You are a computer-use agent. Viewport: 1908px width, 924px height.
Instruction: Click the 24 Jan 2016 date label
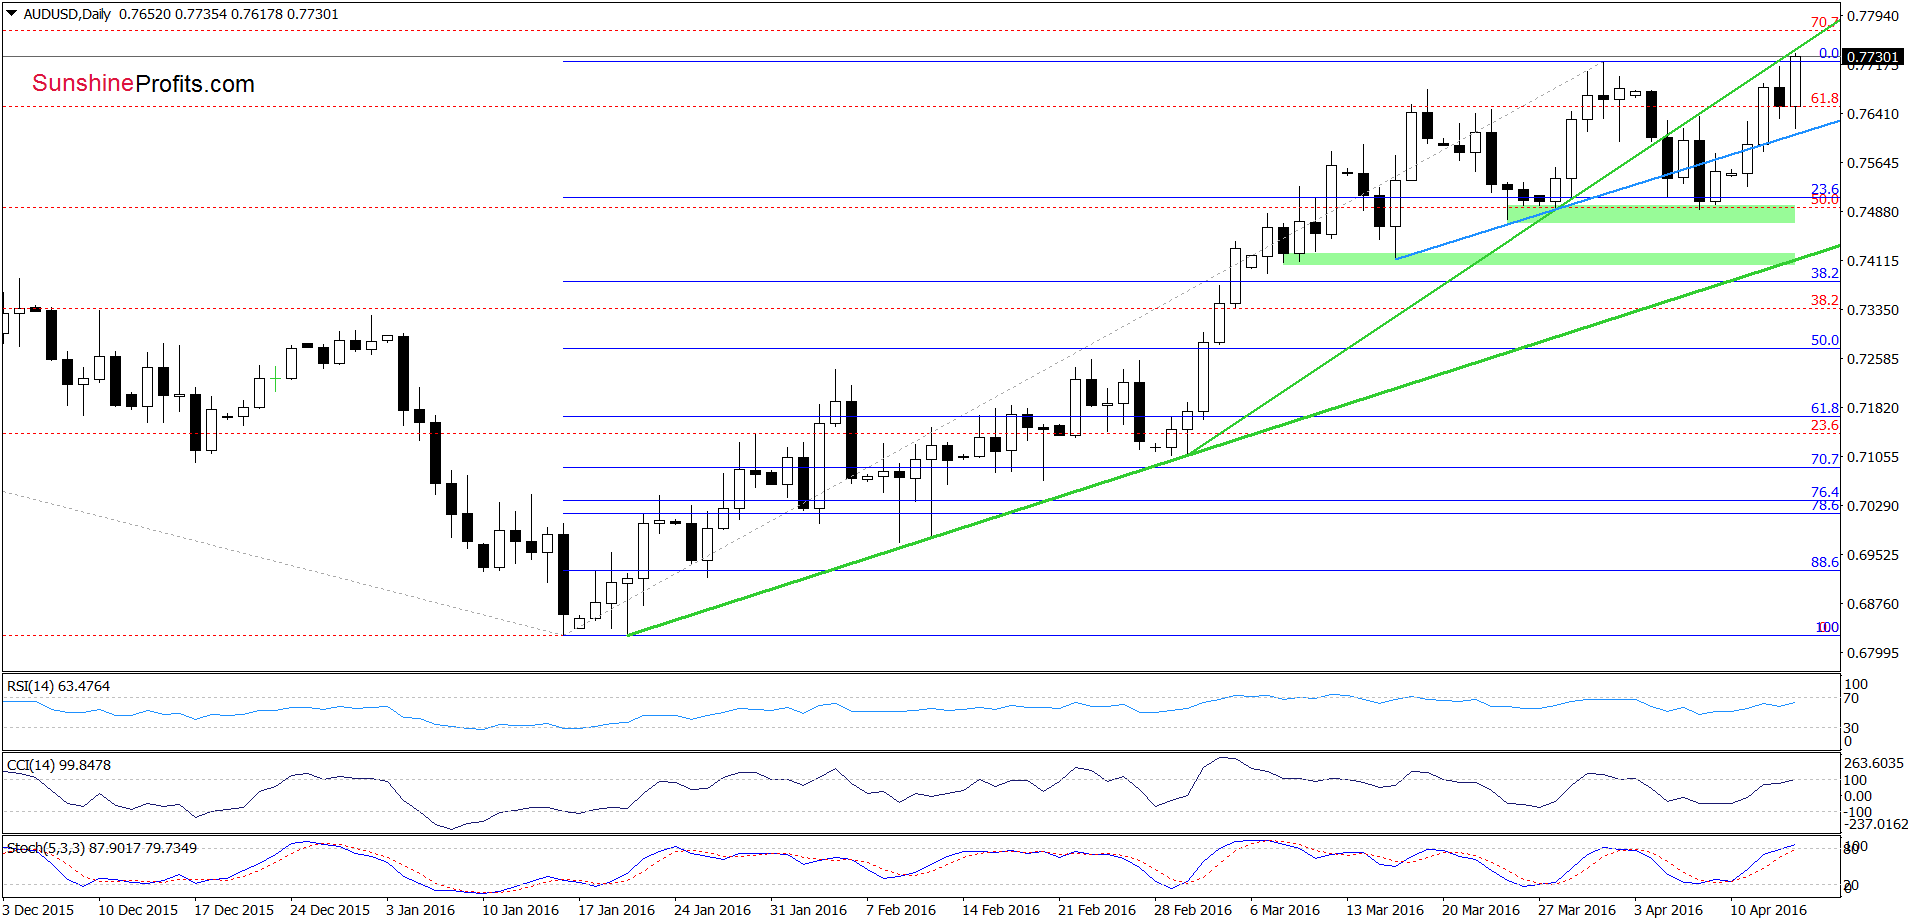[712, 910]
